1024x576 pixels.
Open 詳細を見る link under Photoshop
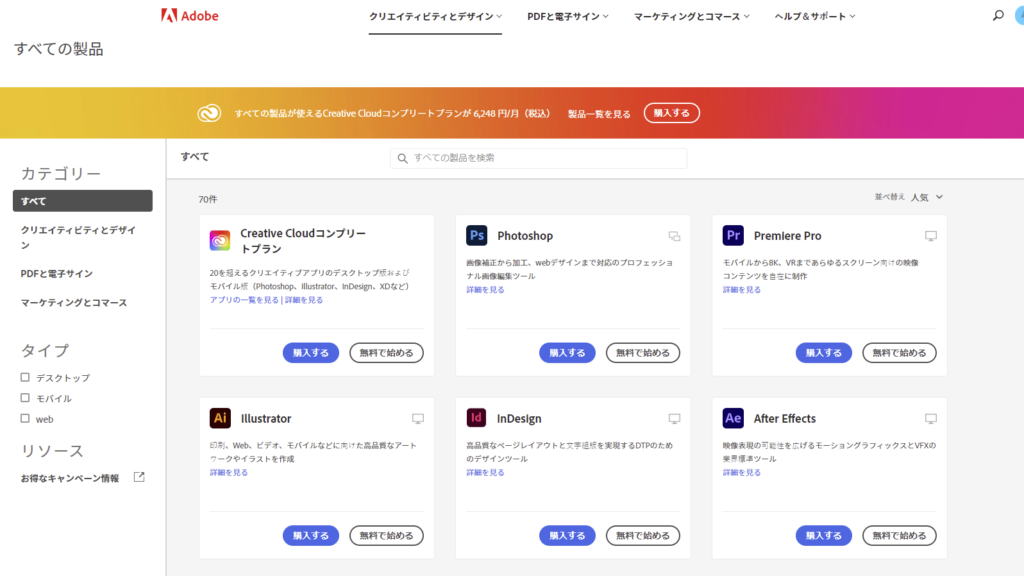pos(485,289)
